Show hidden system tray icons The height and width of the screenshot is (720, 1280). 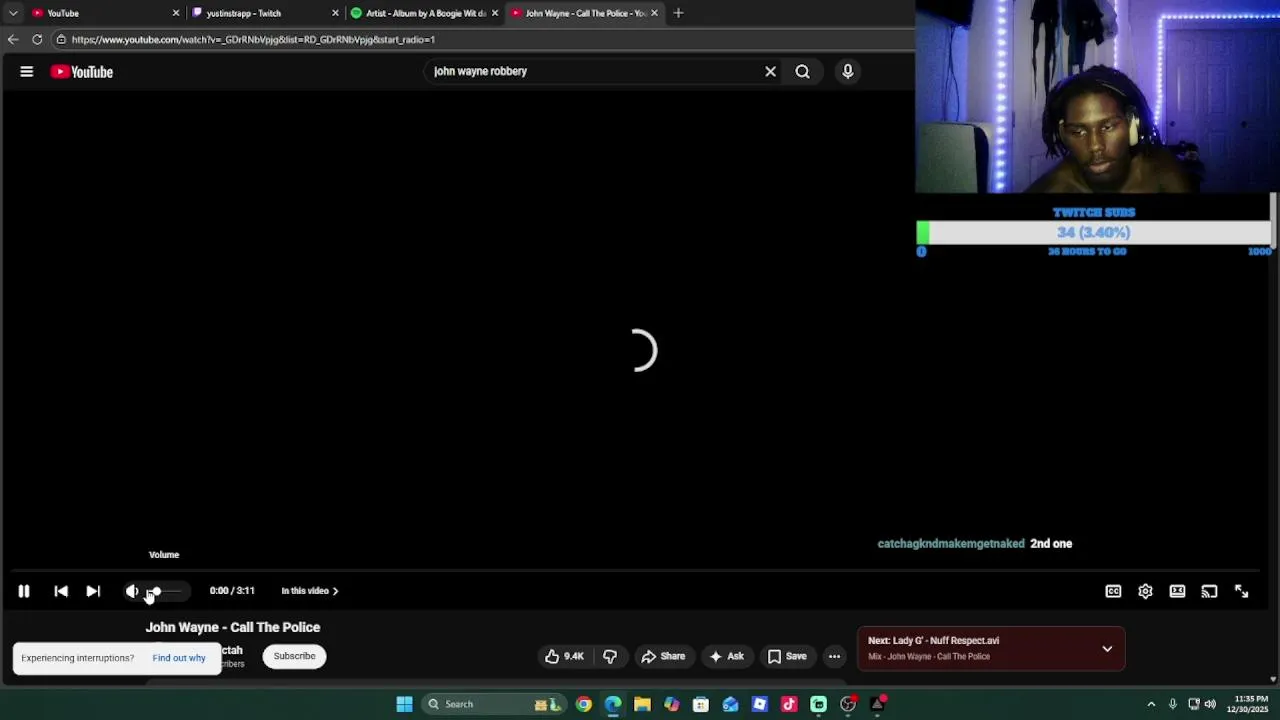point(1151,704)
